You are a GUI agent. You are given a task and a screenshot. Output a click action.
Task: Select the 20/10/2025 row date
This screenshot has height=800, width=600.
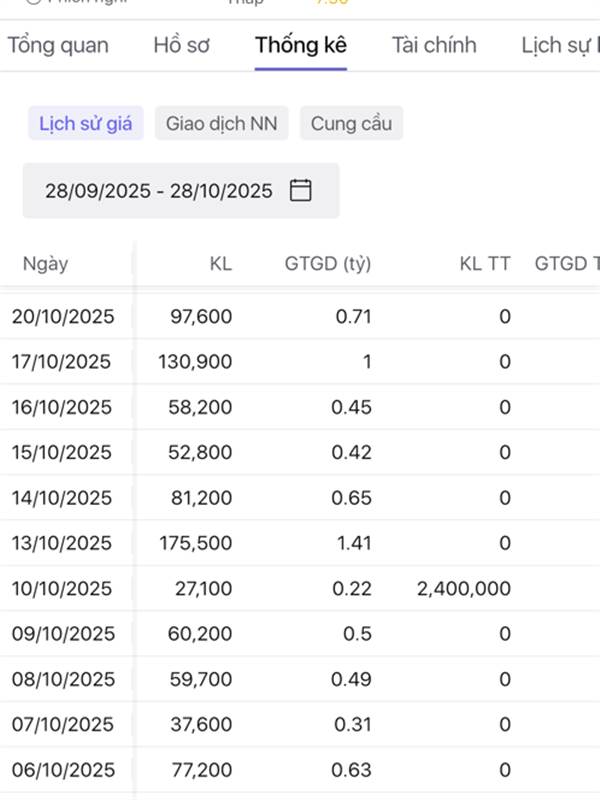[63, 317]
